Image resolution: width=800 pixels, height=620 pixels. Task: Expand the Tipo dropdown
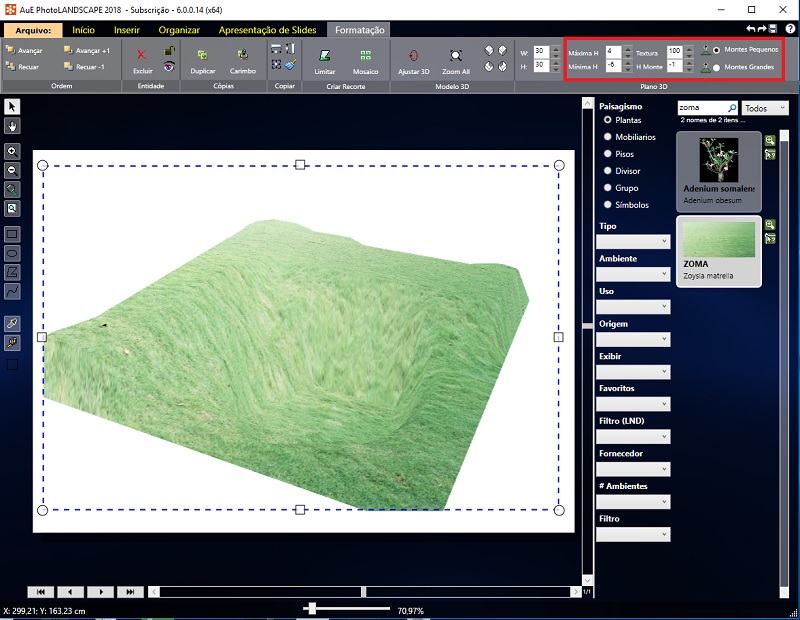tap(633, 241)
